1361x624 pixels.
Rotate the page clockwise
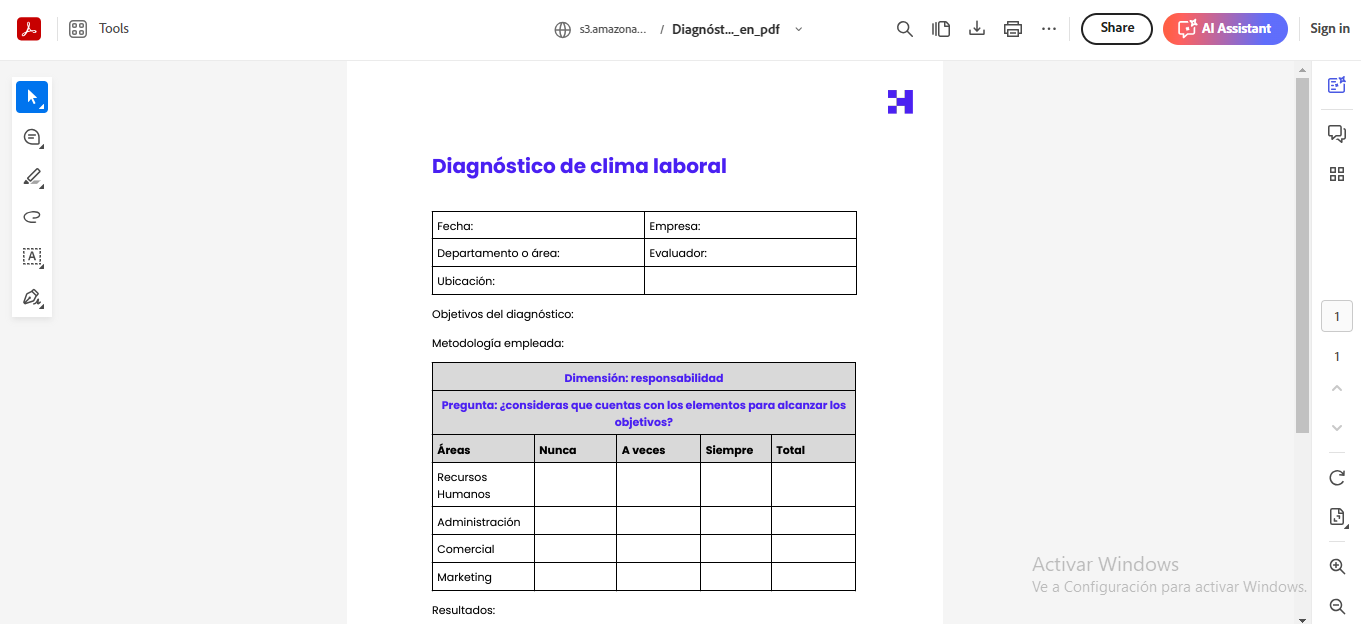pos(1337,478)
